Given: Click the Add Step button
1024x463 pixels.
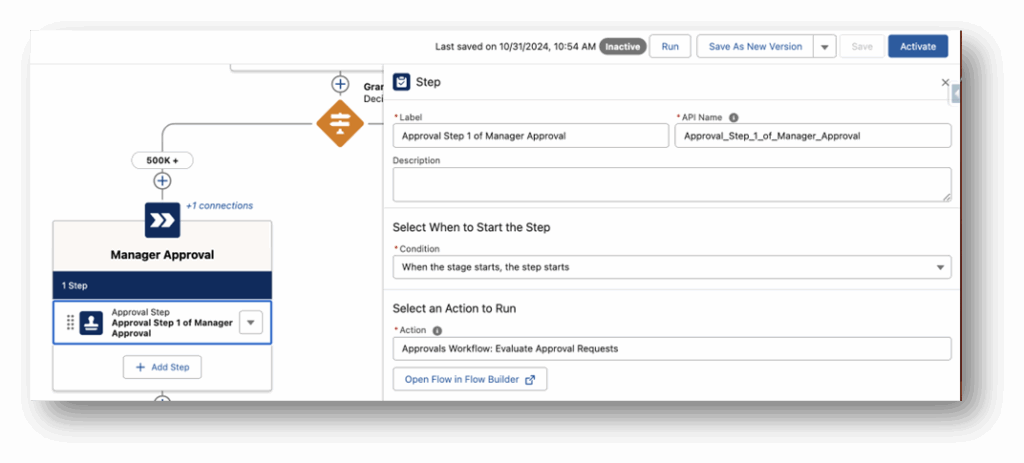Looking at the screenshot, I should (162, 367).
